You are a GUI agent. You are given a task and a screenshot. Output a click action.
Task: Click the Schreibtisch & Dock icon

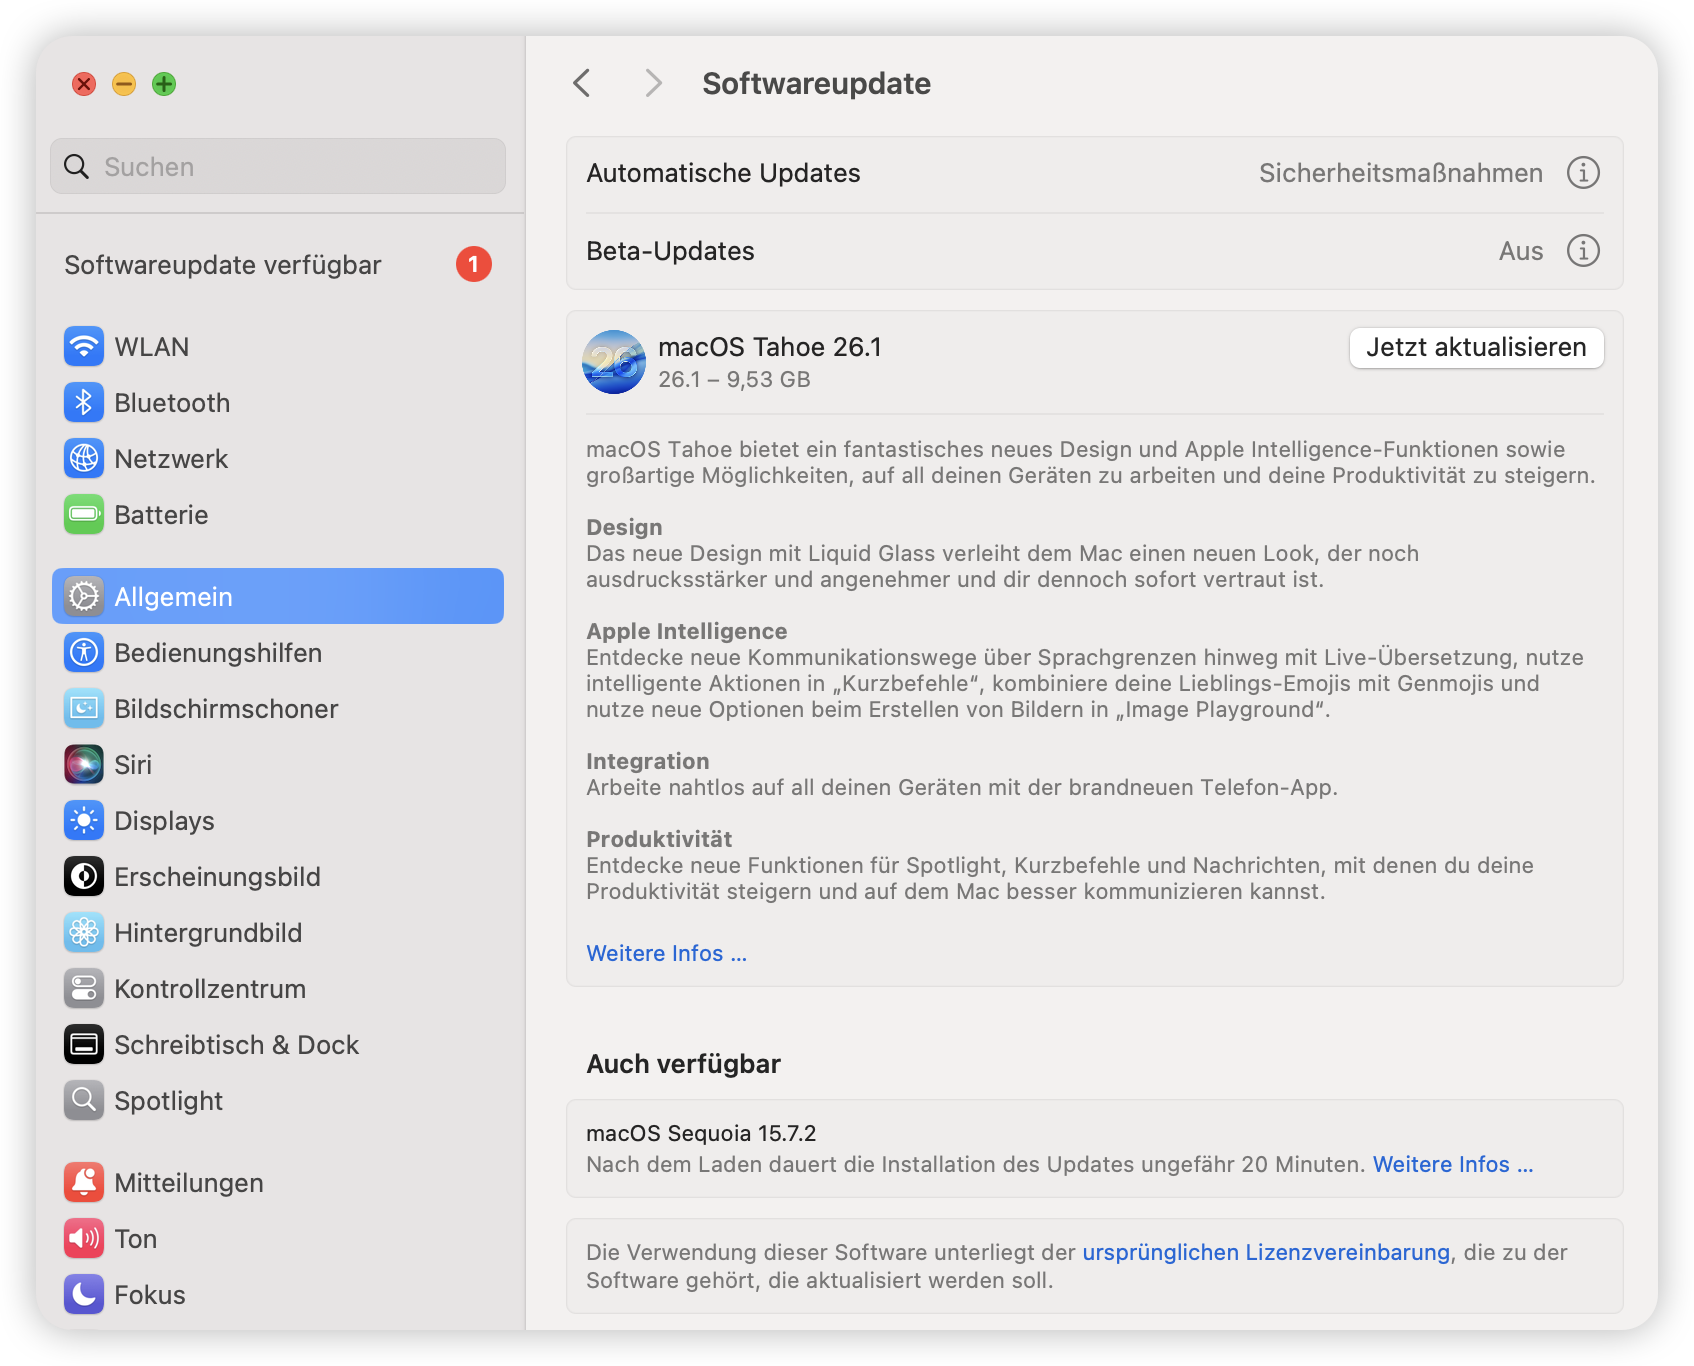(84, 1045)
